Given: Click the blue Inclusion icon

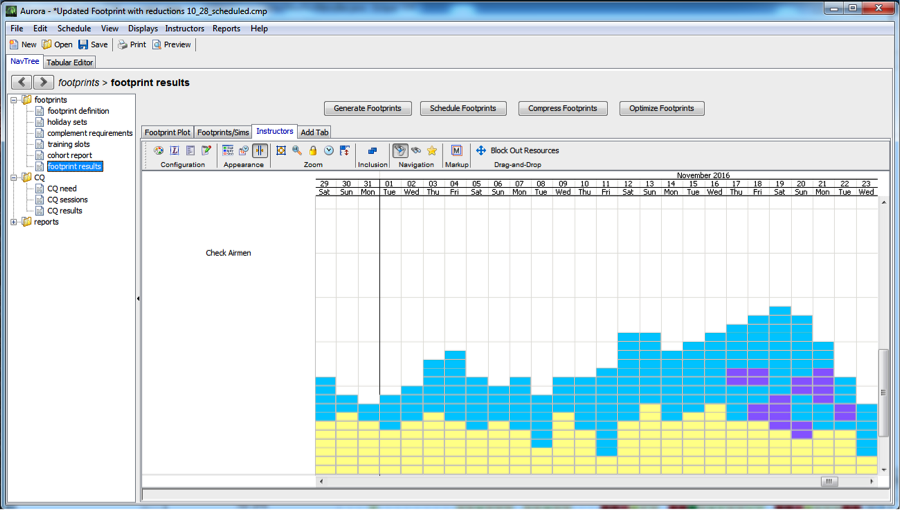Looking at the screenshot, I should (372, 151).
